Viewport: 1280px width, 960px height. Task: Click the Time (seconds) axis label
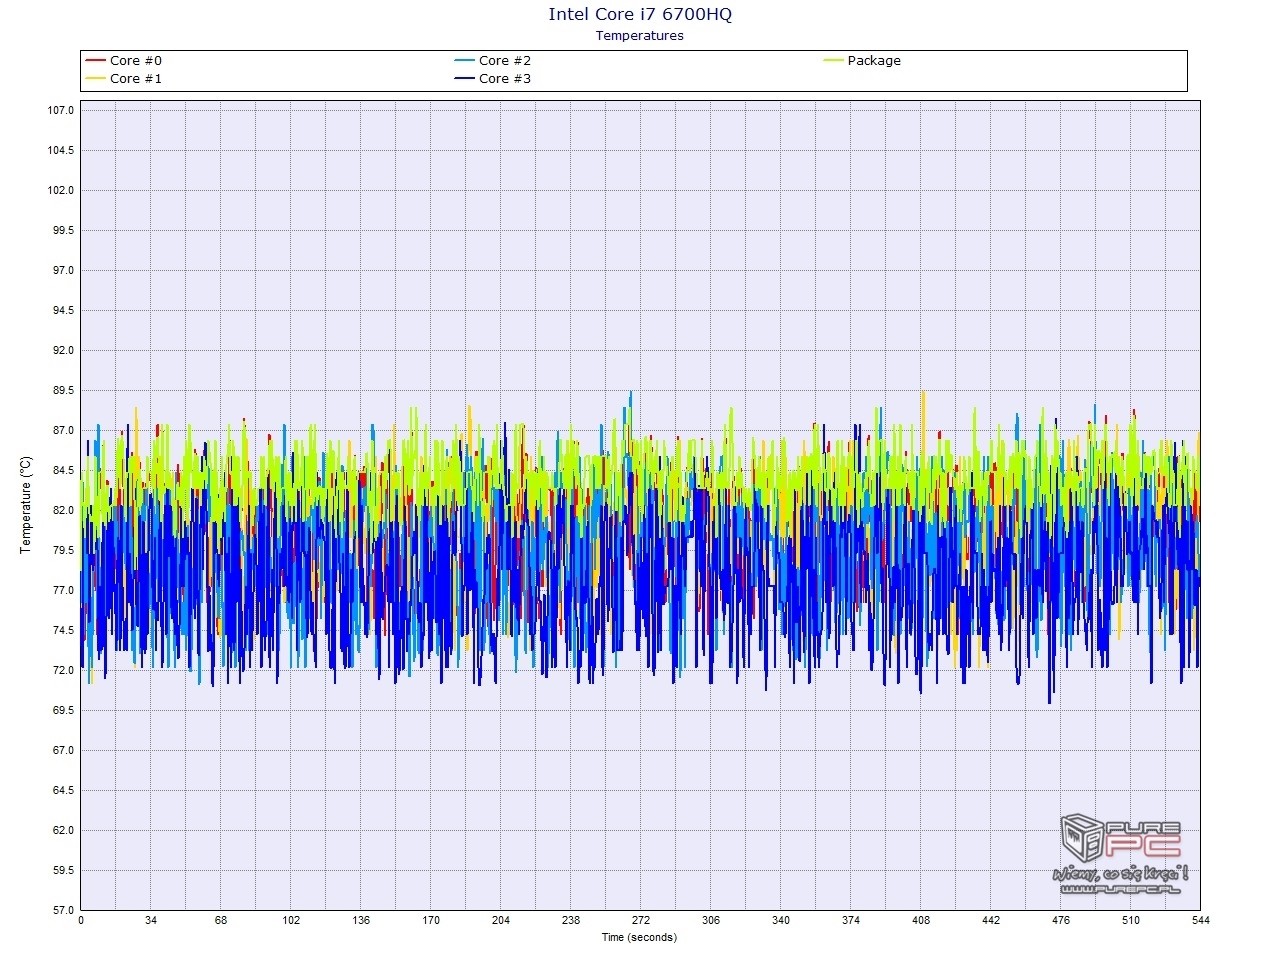pyautogui.click(x=639, y=938)
